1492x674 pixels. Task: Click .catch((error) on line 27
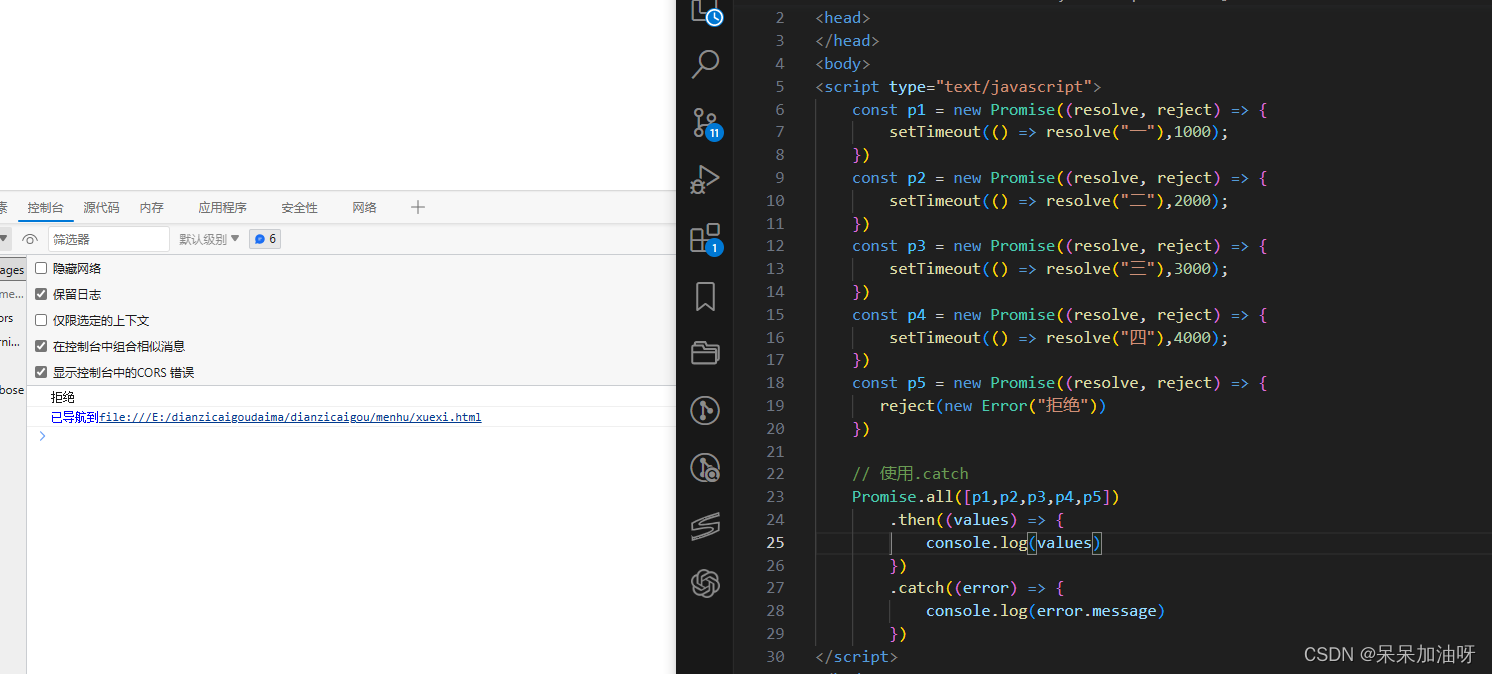[977, 588]
